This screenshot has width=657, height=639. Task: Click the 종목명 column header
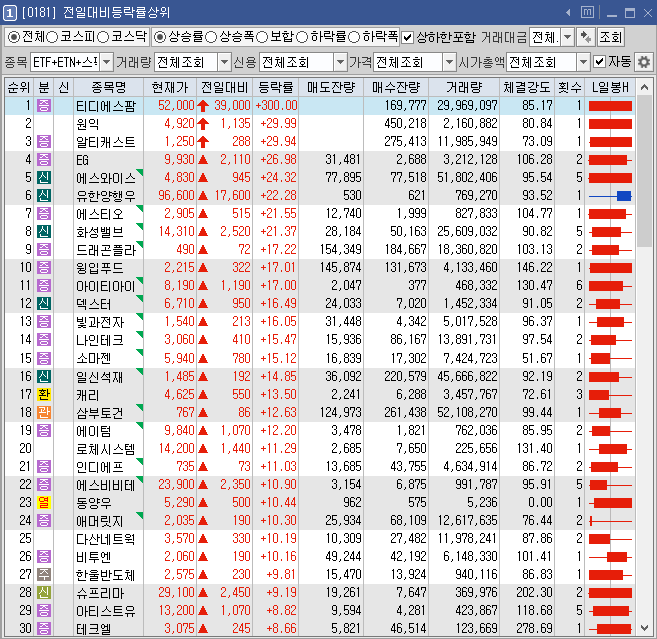[109, 87]
